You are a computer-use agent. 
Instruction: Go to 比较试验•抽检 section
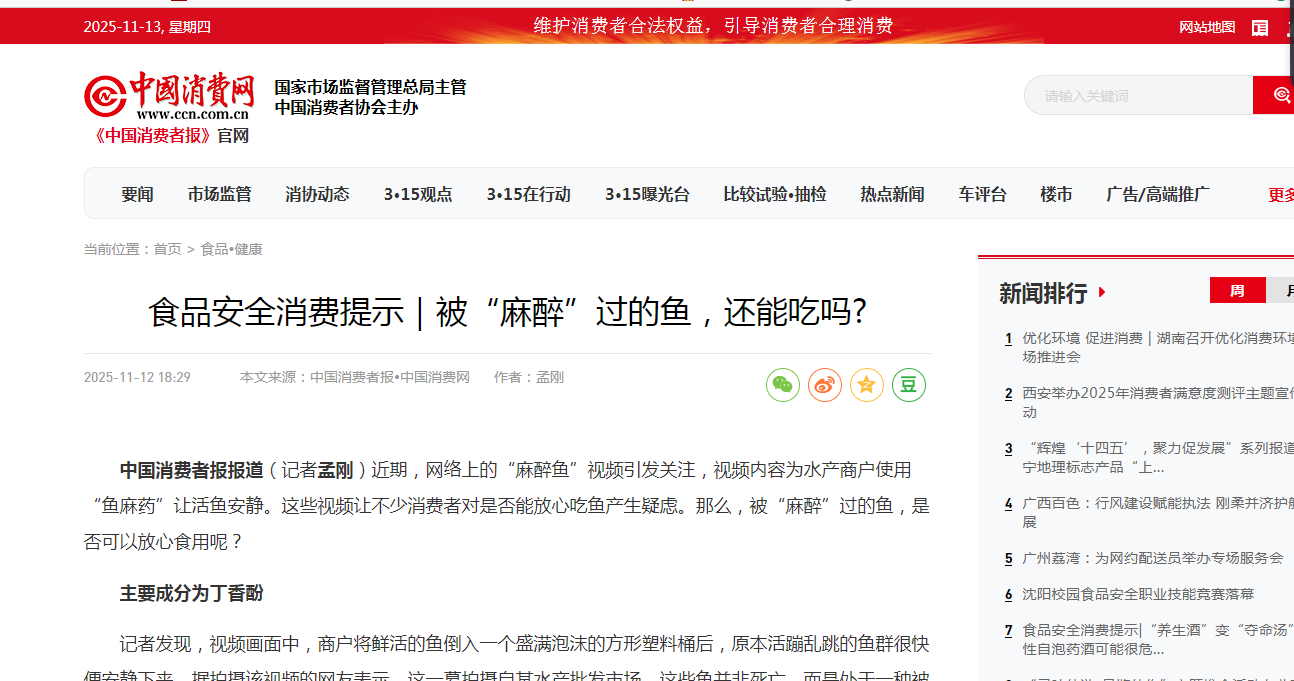[x=775, y=194]
